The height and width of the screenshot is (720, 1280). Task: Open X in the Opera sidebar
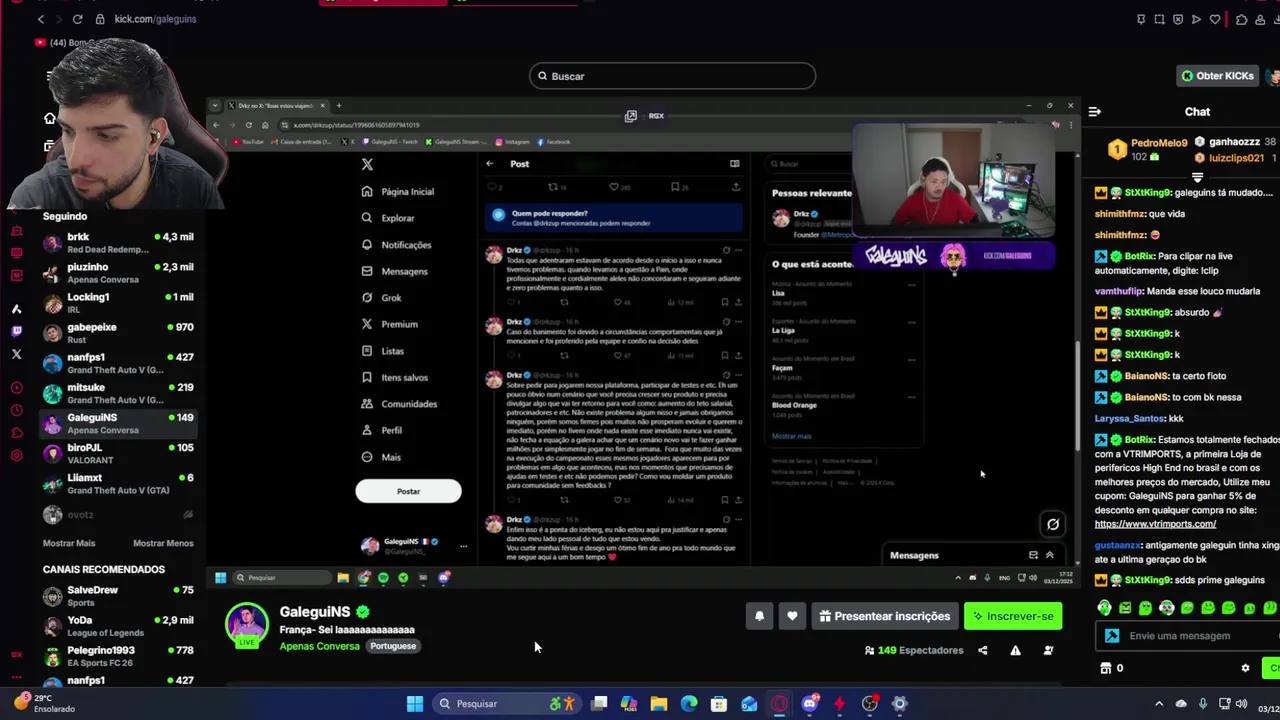coord(16,354)
